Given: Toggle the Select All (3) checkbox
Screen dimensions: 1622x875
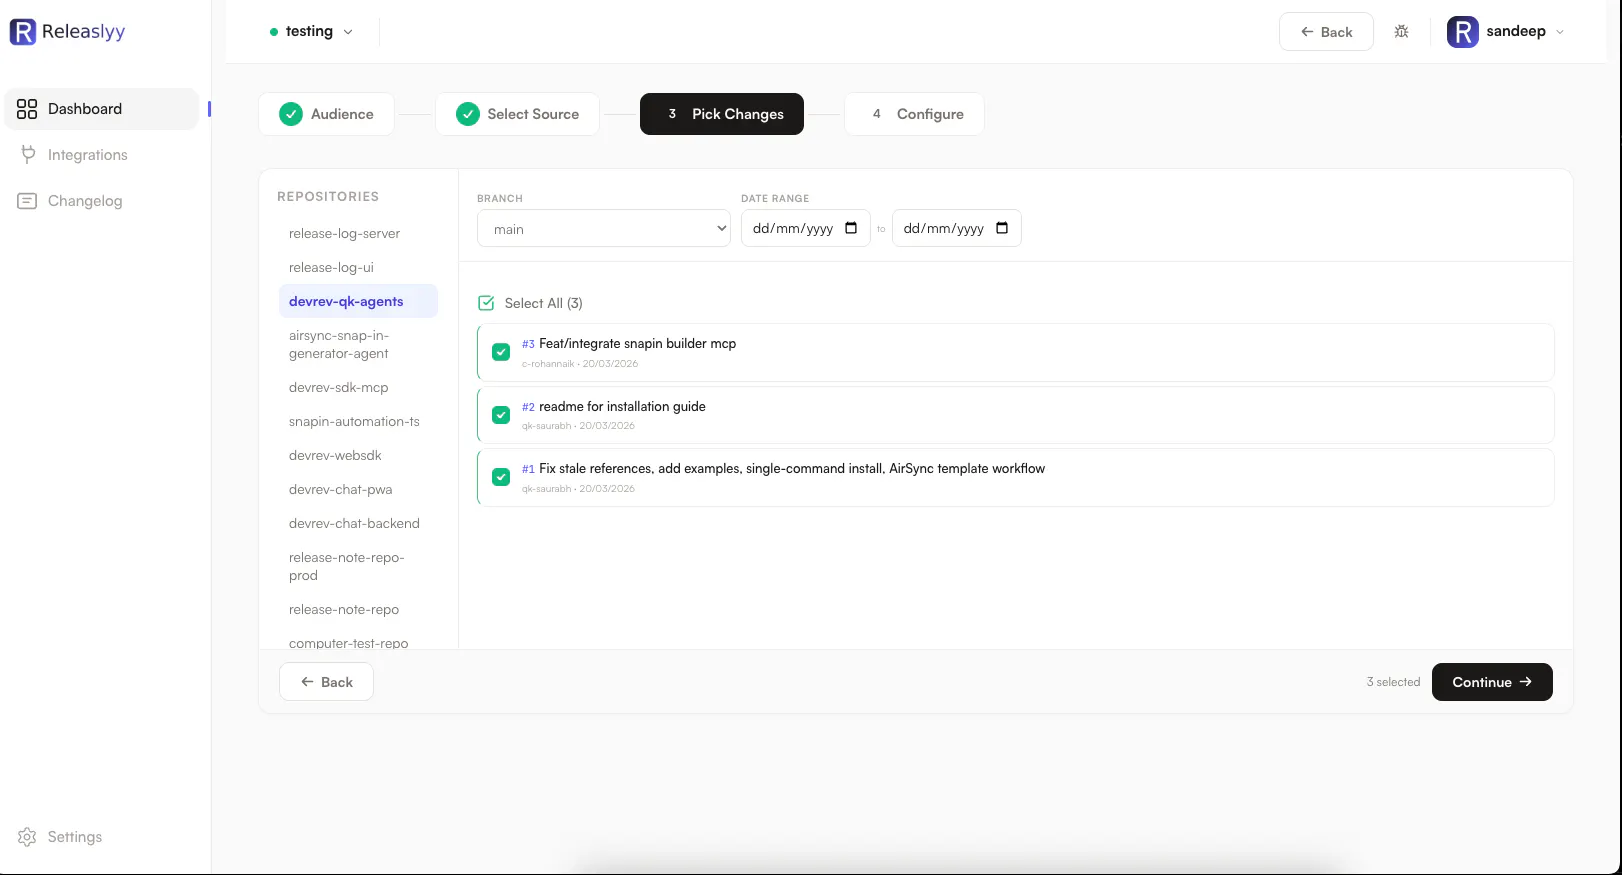Looking at the screenshot, I should (x=486, y=303).
